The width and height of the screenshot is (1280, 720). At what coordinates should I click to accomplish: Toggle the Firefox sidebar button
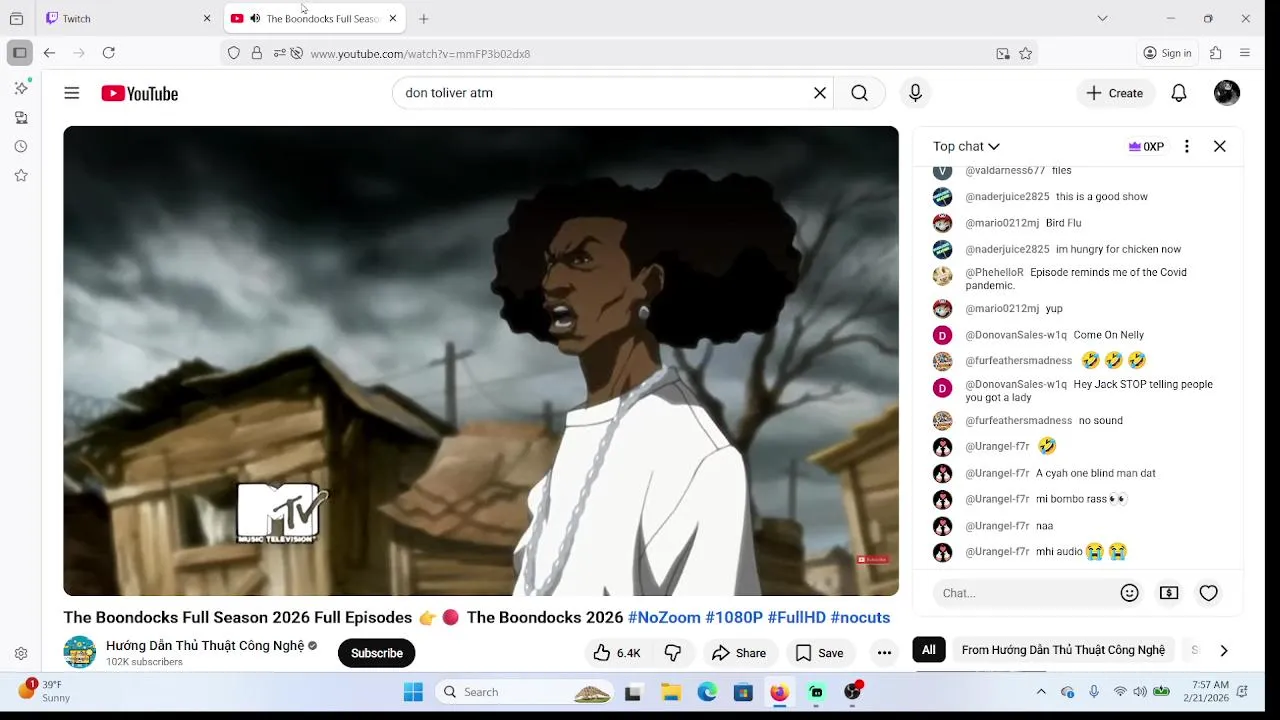20,53
